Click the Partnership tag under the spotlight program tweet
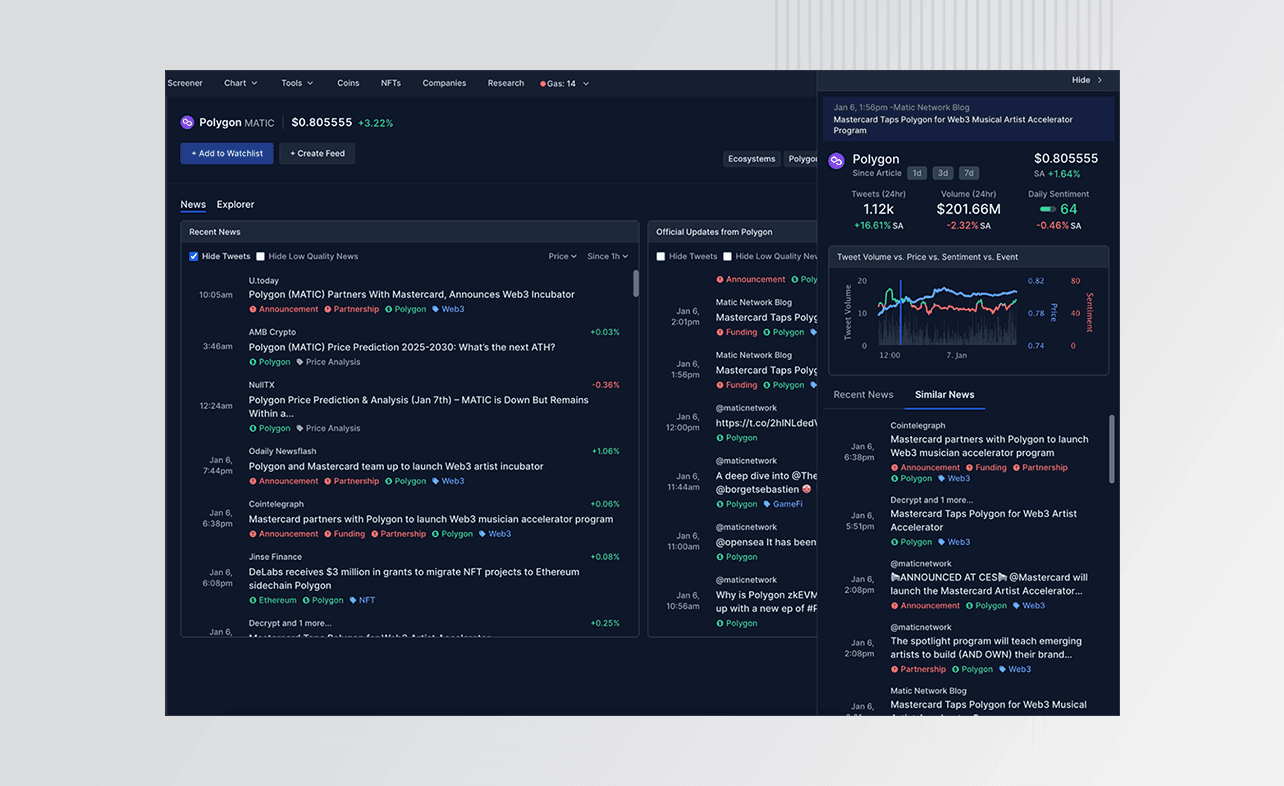 coord(918,670)
